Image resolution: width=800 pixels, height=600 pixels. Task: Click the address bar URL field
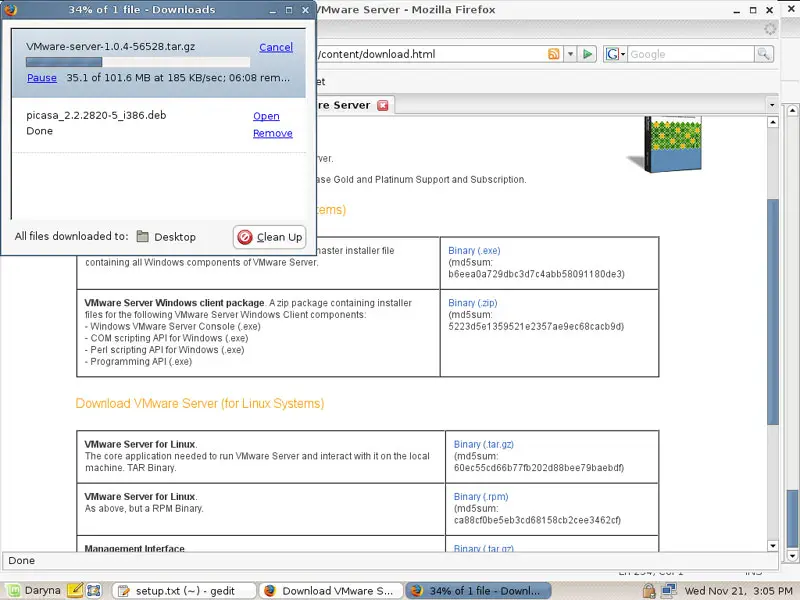coord(431,54)
